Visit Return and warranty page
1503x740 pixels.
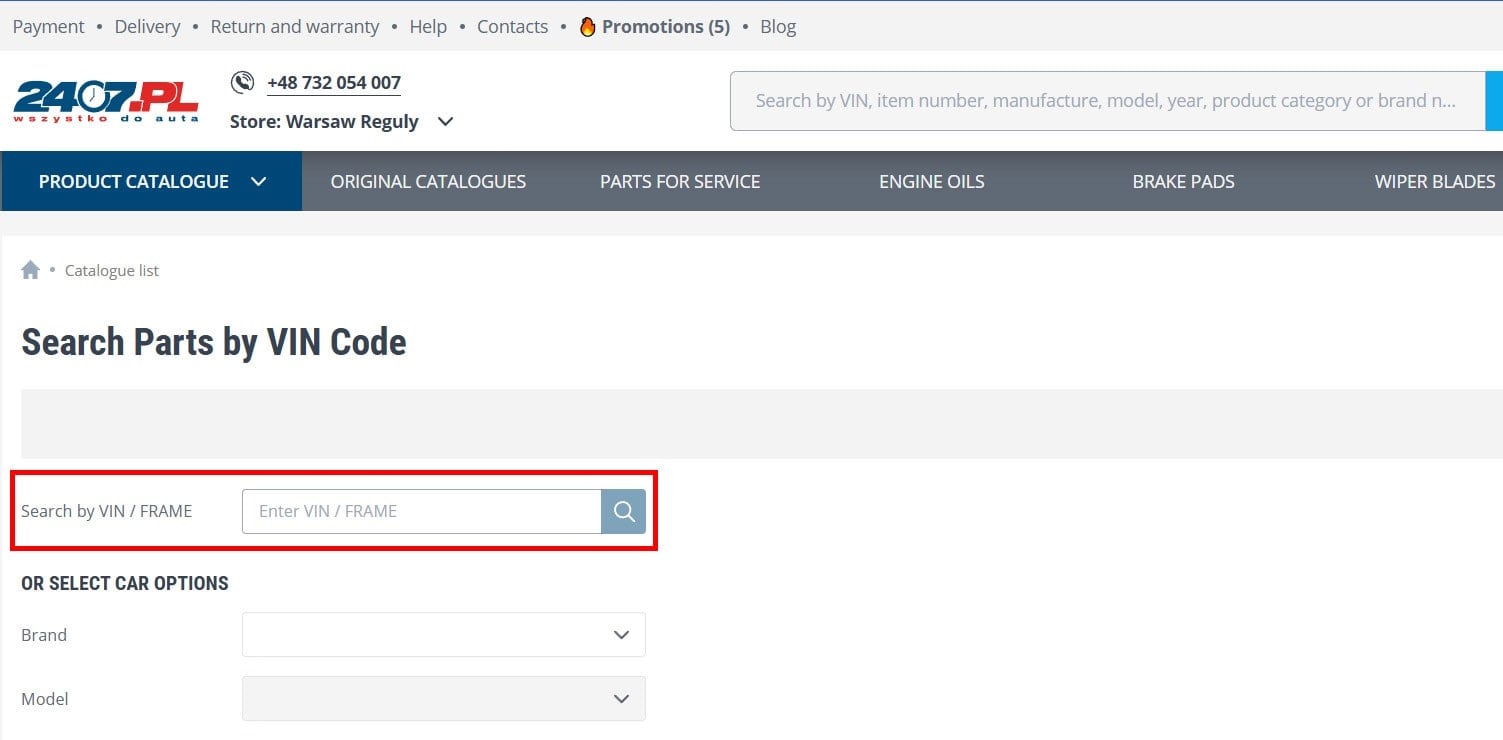click(x=295, y=27)
